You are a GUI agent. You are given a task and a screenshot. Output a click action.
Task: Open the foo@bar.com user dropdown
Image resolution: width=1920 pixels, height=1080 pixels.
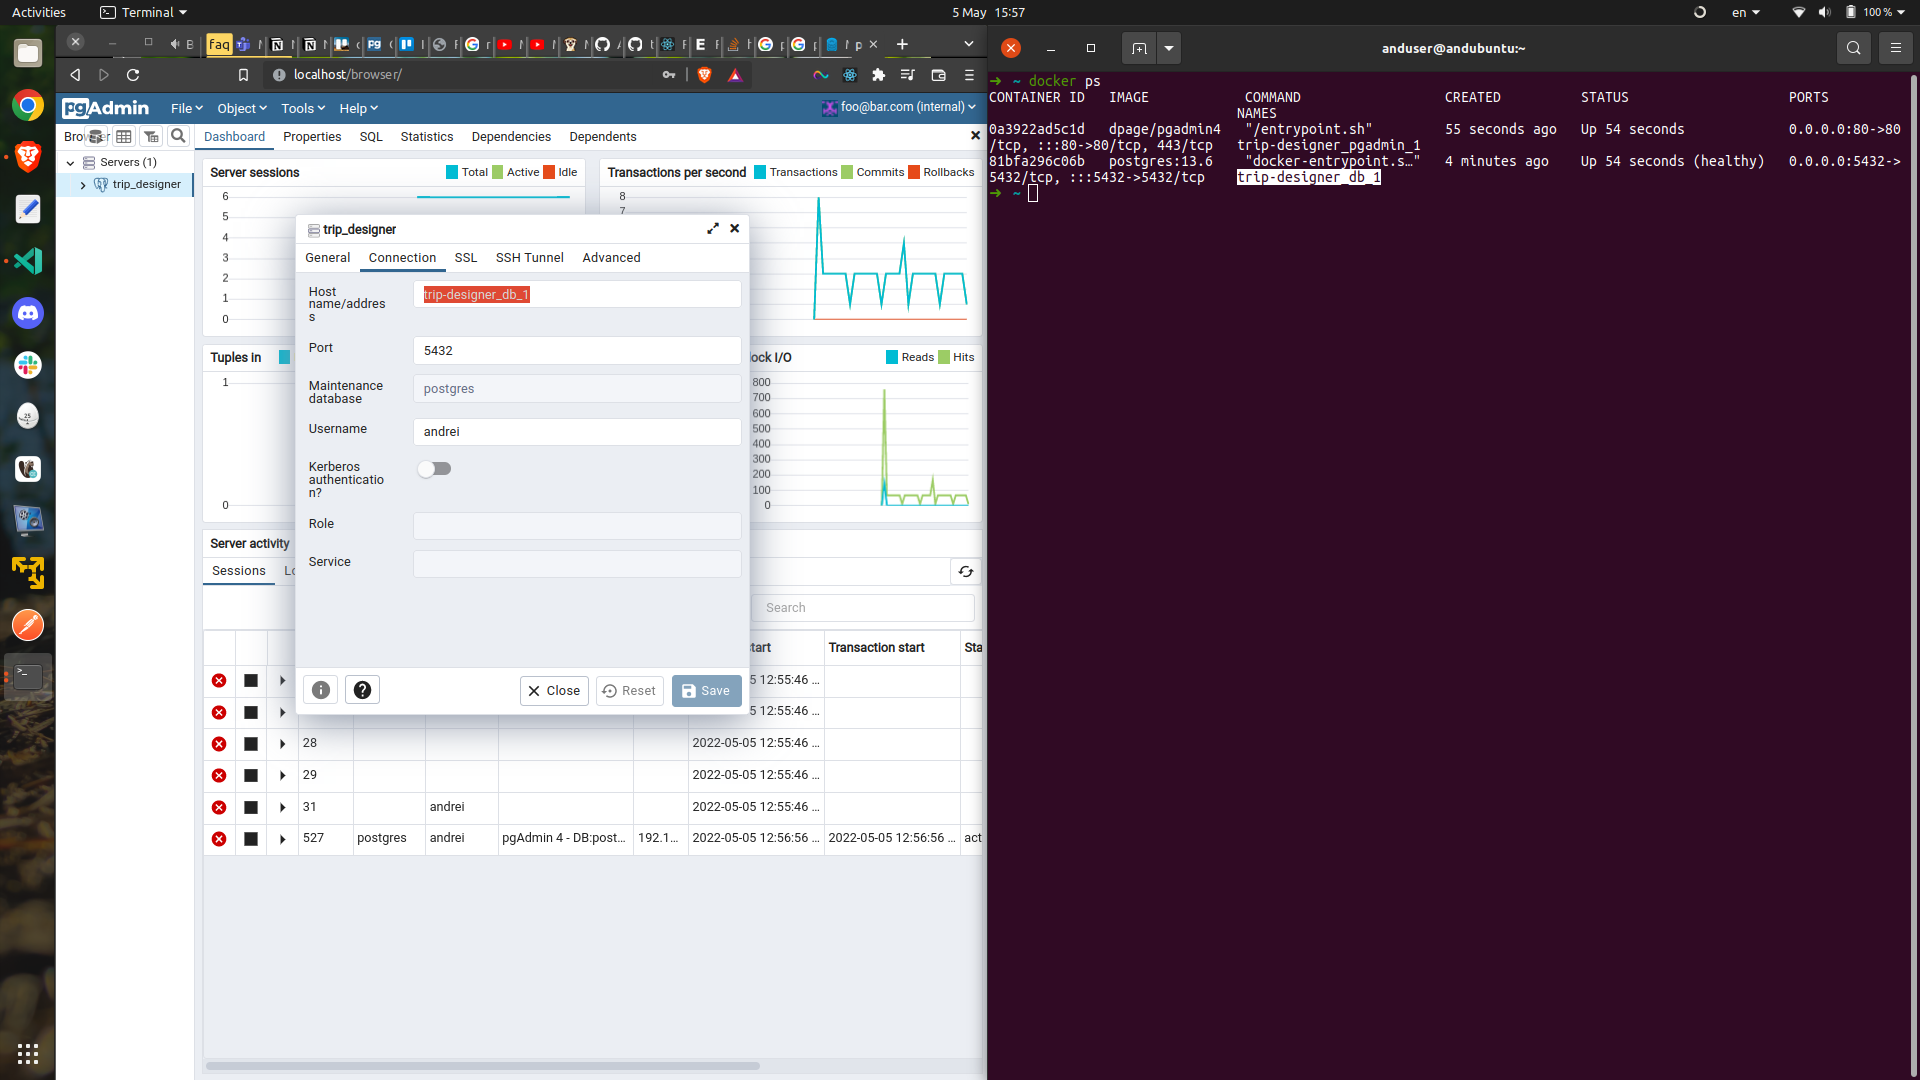pos(900,107)
